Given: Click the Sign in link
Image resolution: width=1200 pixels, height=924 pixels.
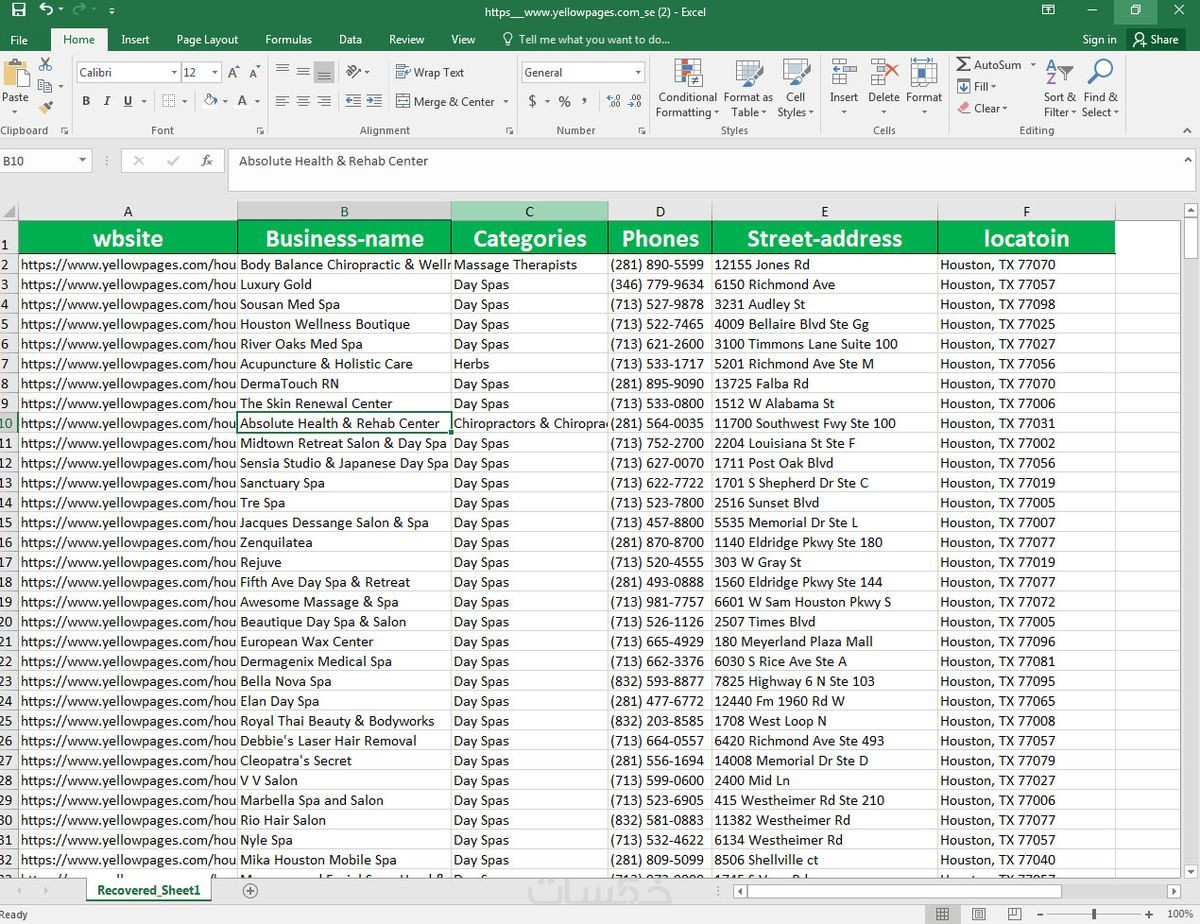Looking at the screenshot, I should tap(1099, 40).
